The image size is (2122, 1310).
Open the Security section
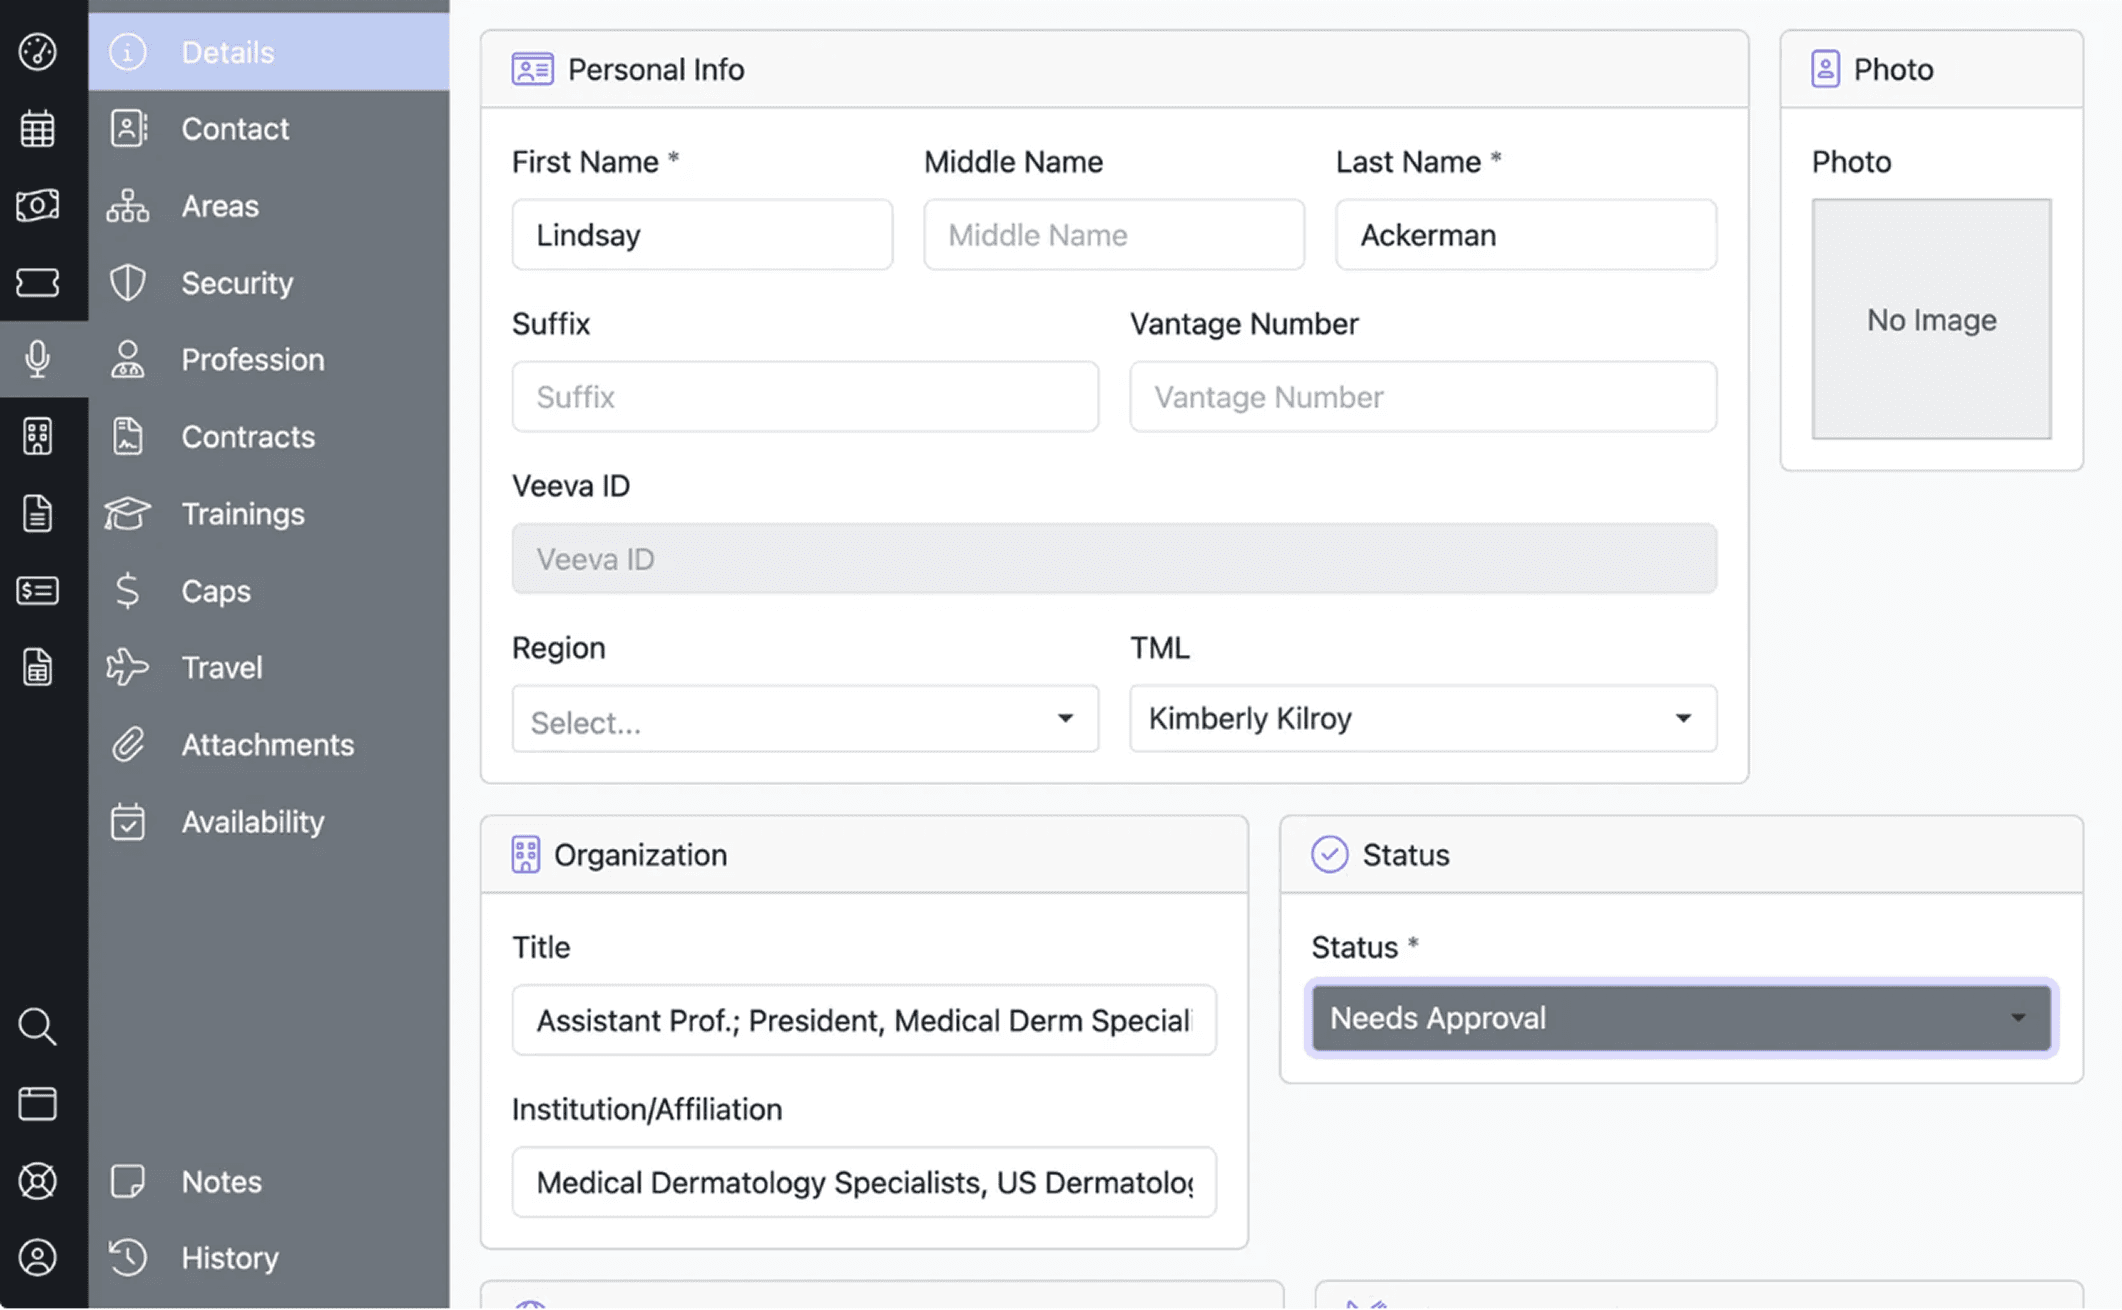pos(237,283)
